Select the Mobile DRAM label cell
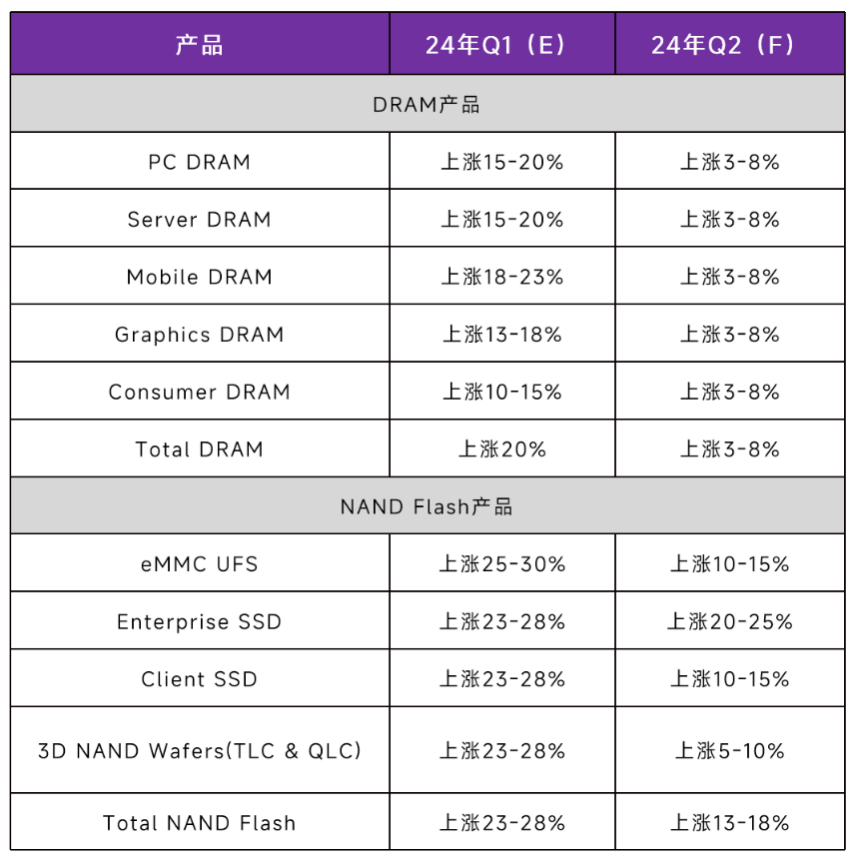Image resolution: width=853 pixels, height=867 pixels. pyautogui.click(x=199, y=277)
